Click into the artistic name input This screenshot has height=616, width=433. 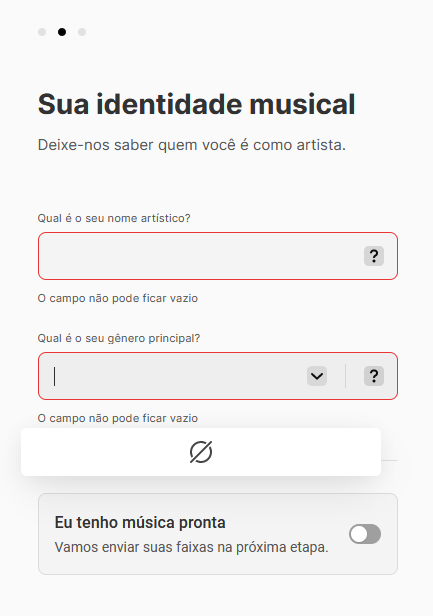pyautogui.click(x=200, y=256)
